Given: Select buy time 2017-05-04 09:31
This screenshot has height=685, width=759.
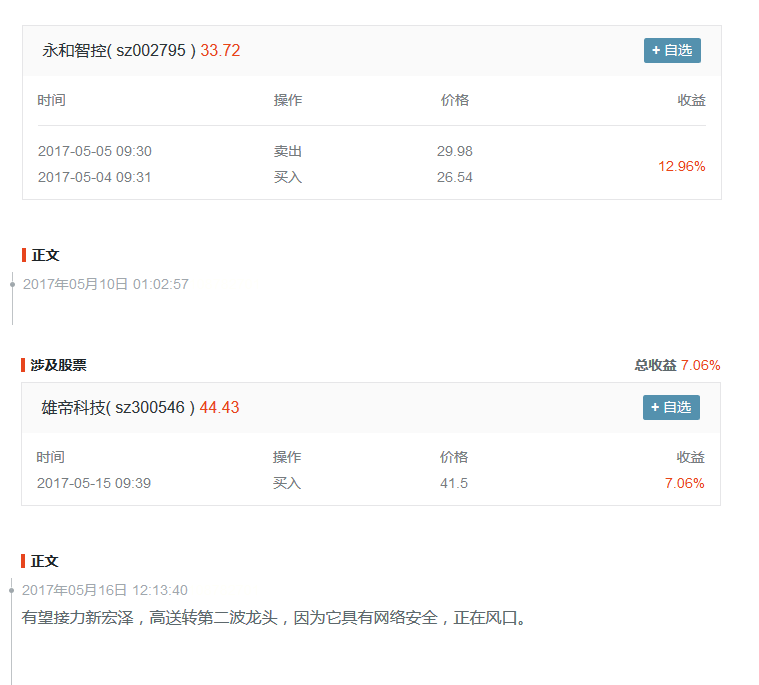Looking at the screenshot, I should (94, 177).
